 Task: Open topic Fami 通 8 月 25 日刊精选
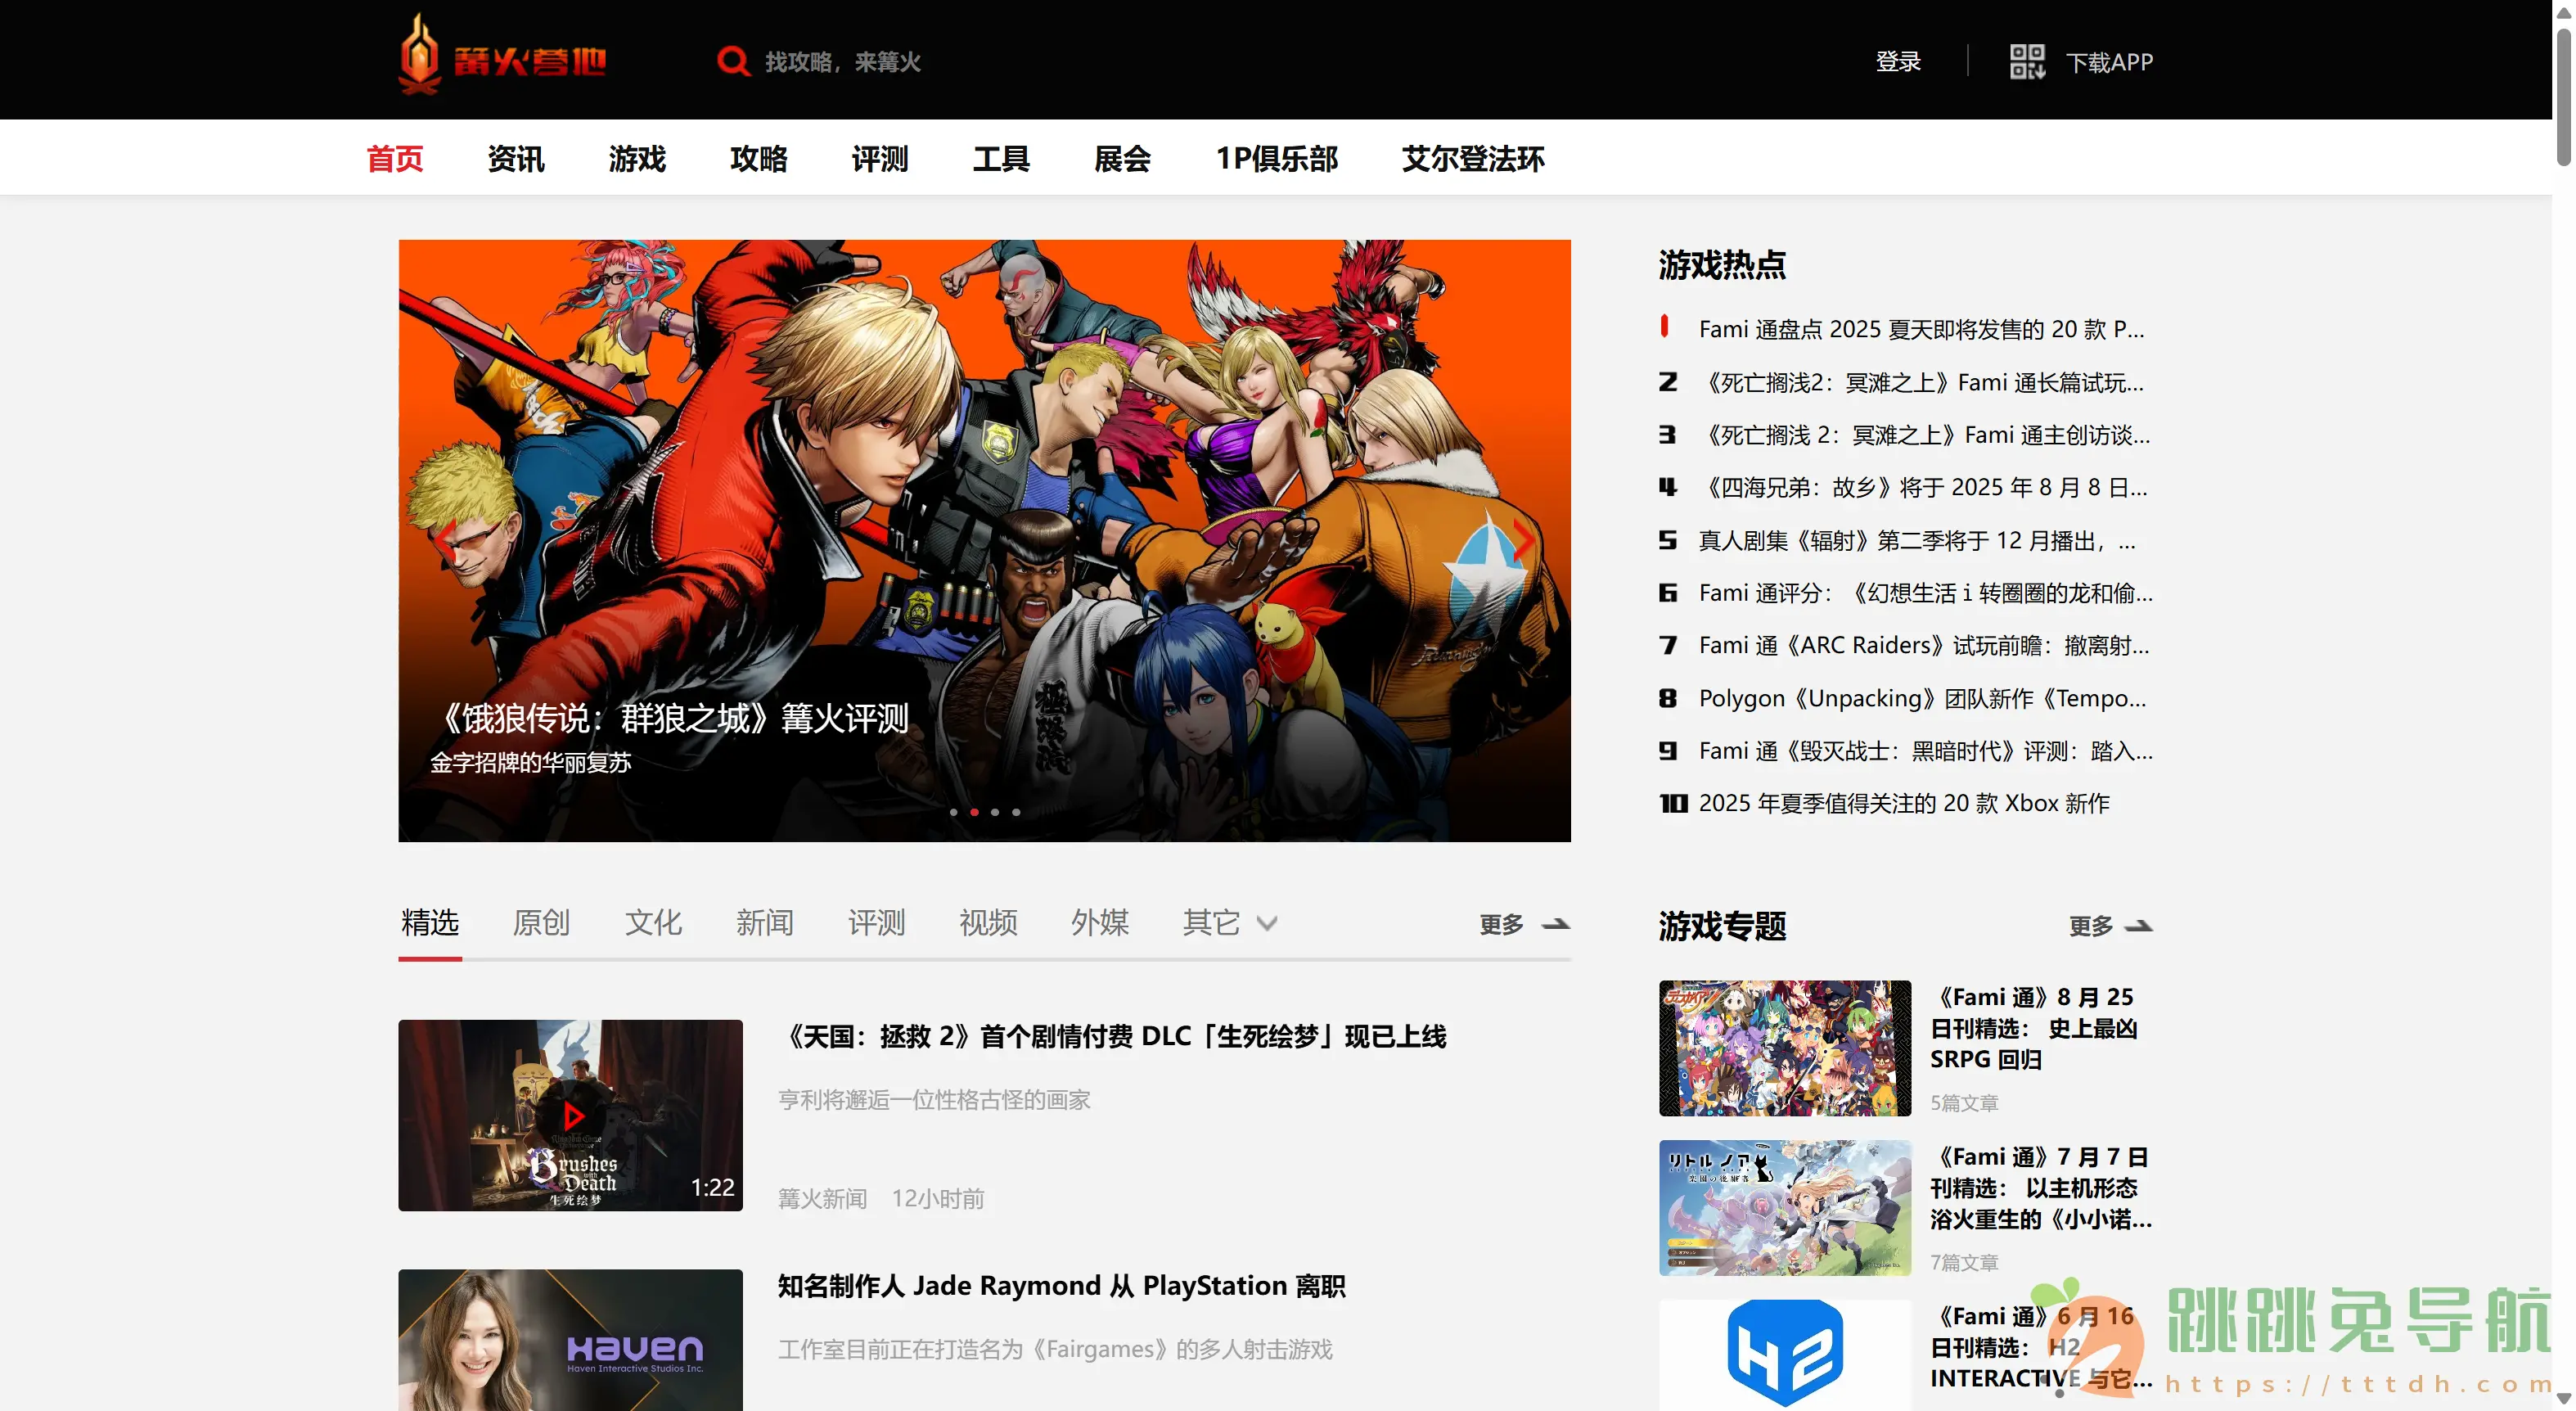click(2033, 1028)
